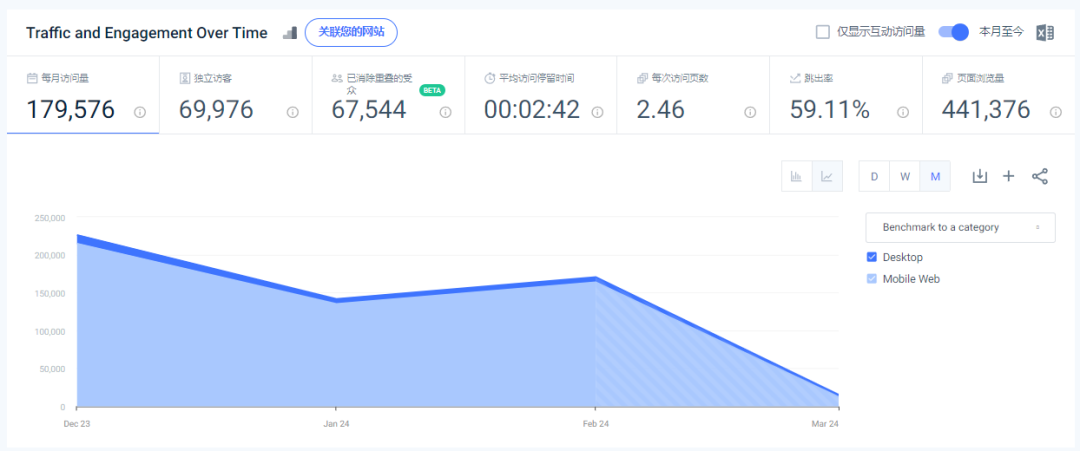Viewport: 1080px width, 451px height.
Task: Select weekly granularity W tab
Action: (904, 176)
